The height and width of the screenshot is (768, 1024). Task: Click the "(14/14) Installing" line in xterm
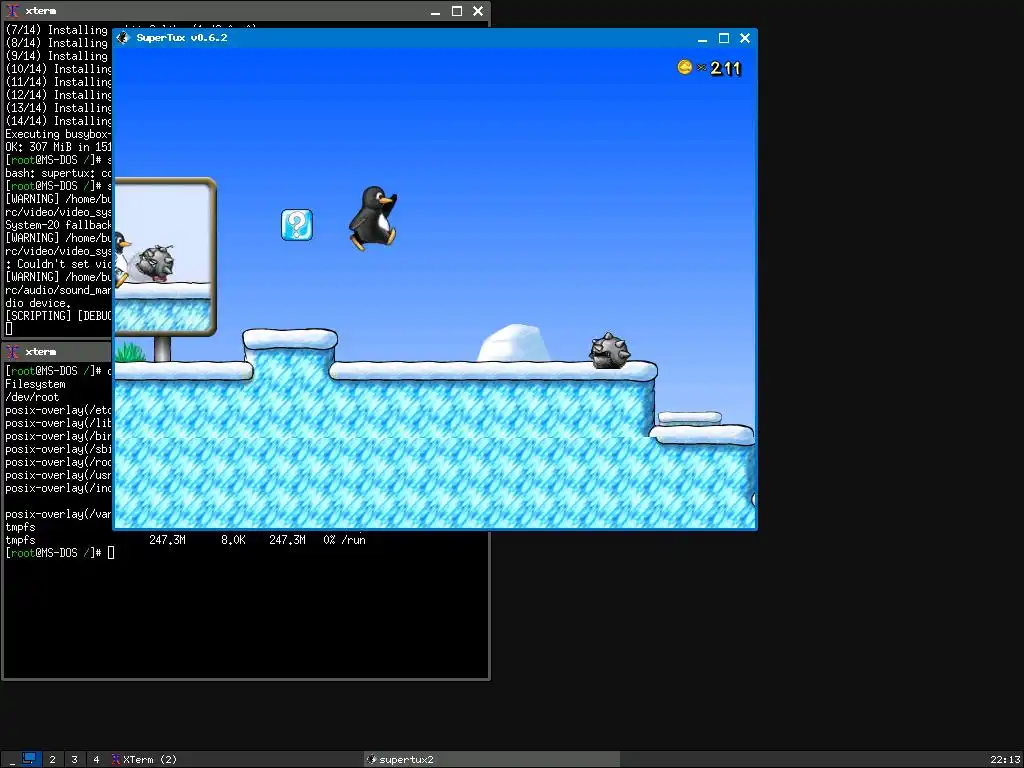click(x=59, y=121)
